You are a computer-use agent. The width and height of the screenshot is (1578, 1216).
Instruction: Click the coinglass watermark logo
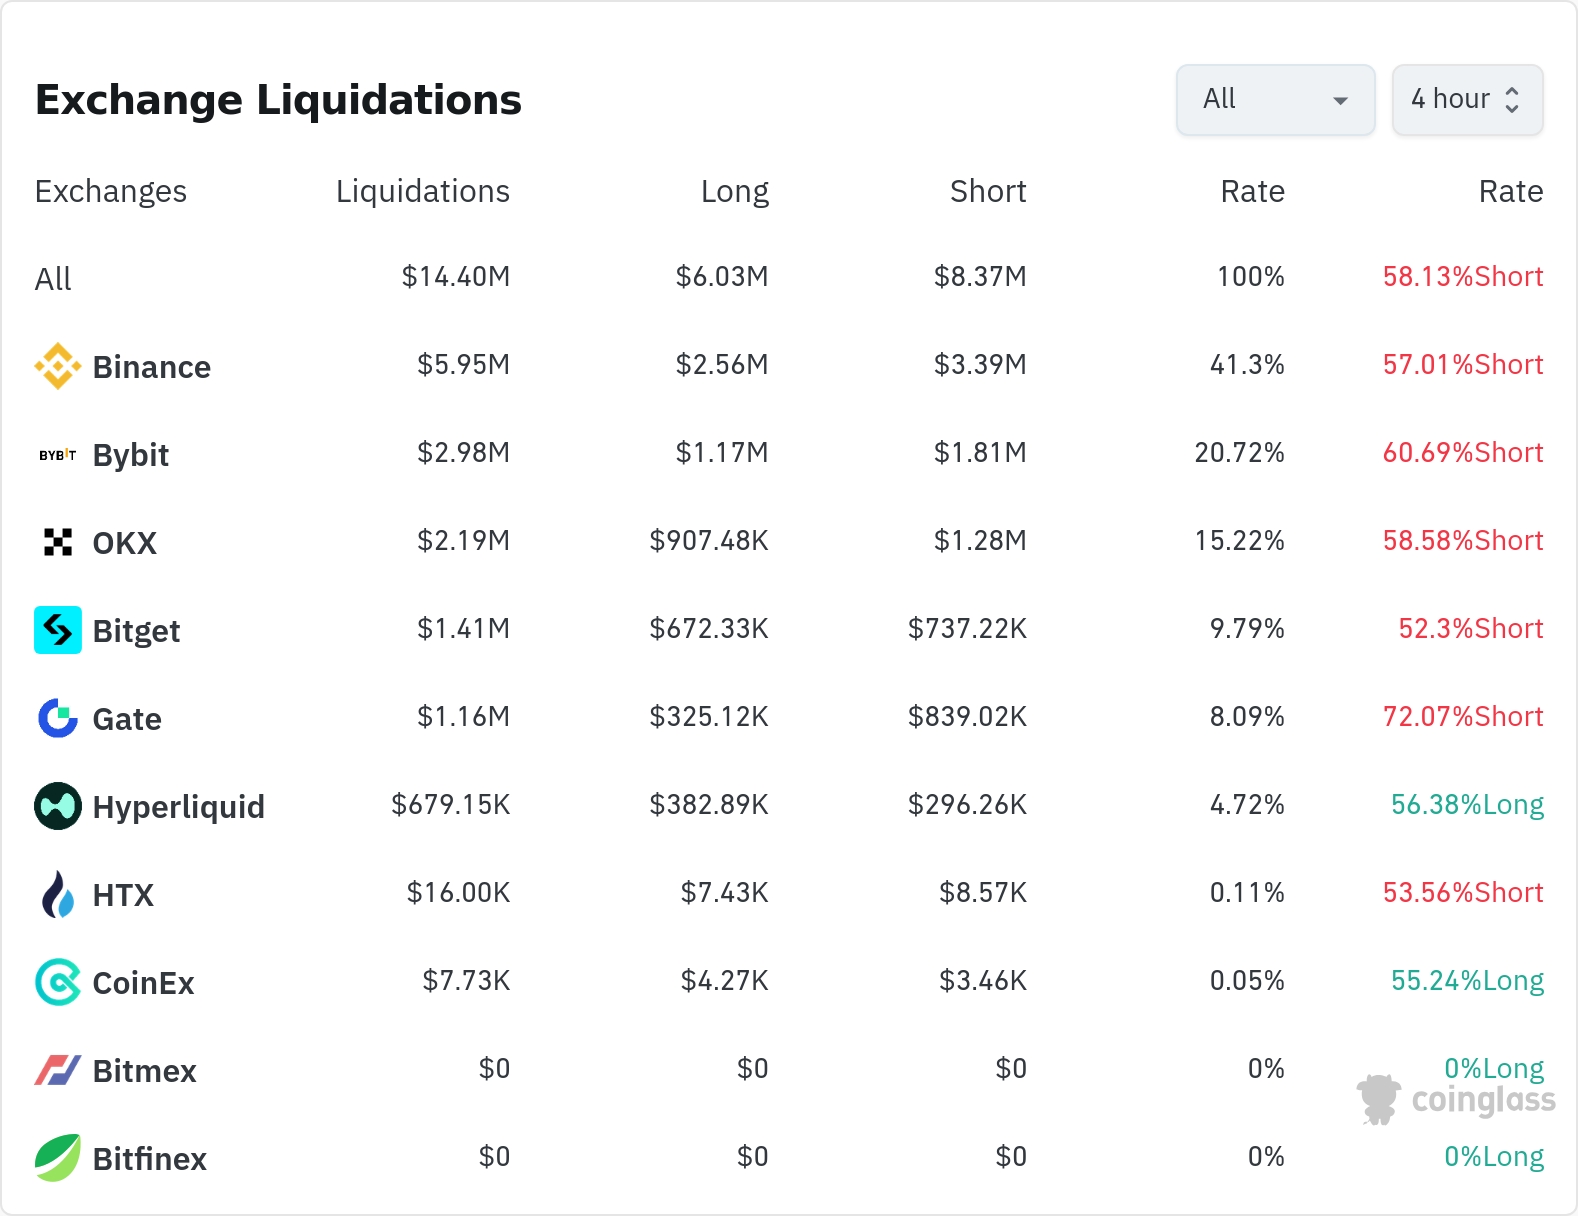(1456, 1100)
